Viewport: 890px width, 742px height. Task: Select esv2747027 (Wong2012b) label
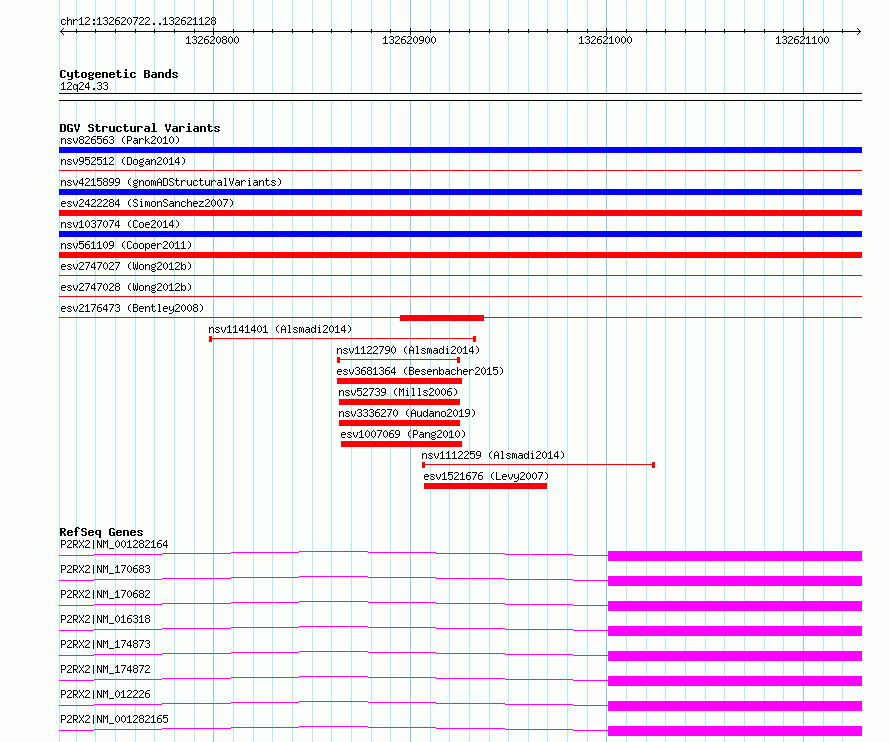(x=126, y=266)
